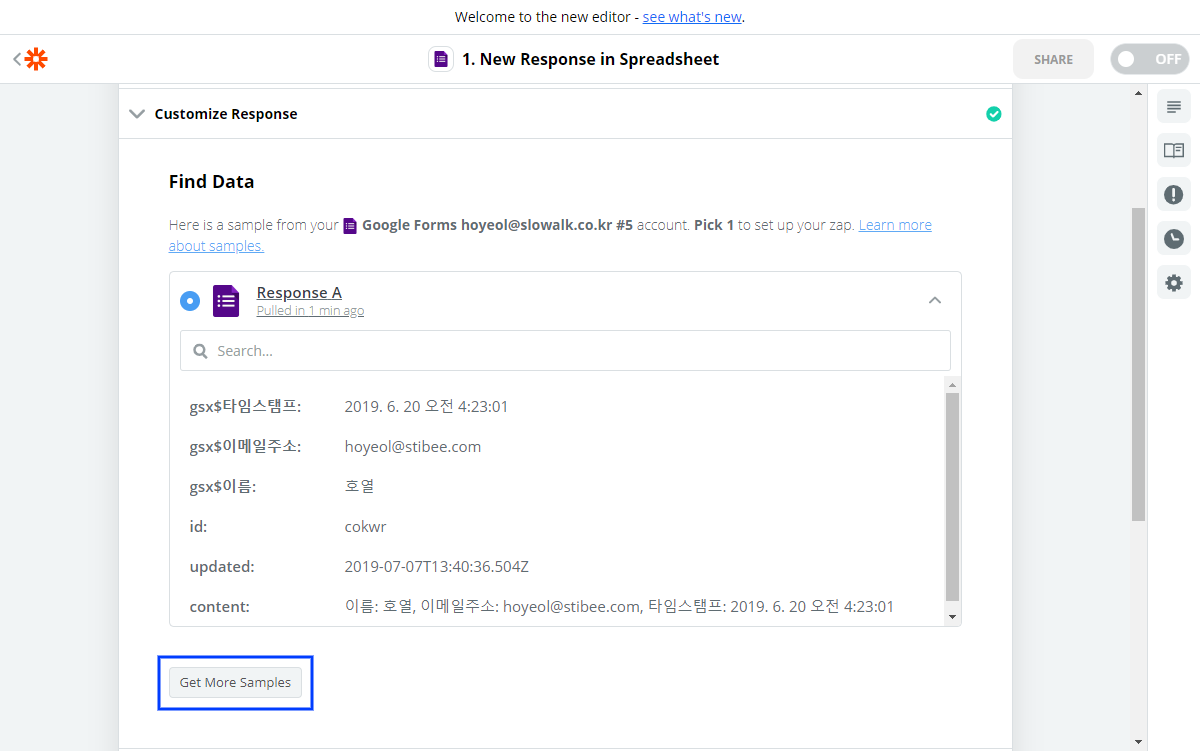Open the help book icon in sidebar
Screen dimensions: 1200x751
pyautogui.click(x=1174, y=150)
